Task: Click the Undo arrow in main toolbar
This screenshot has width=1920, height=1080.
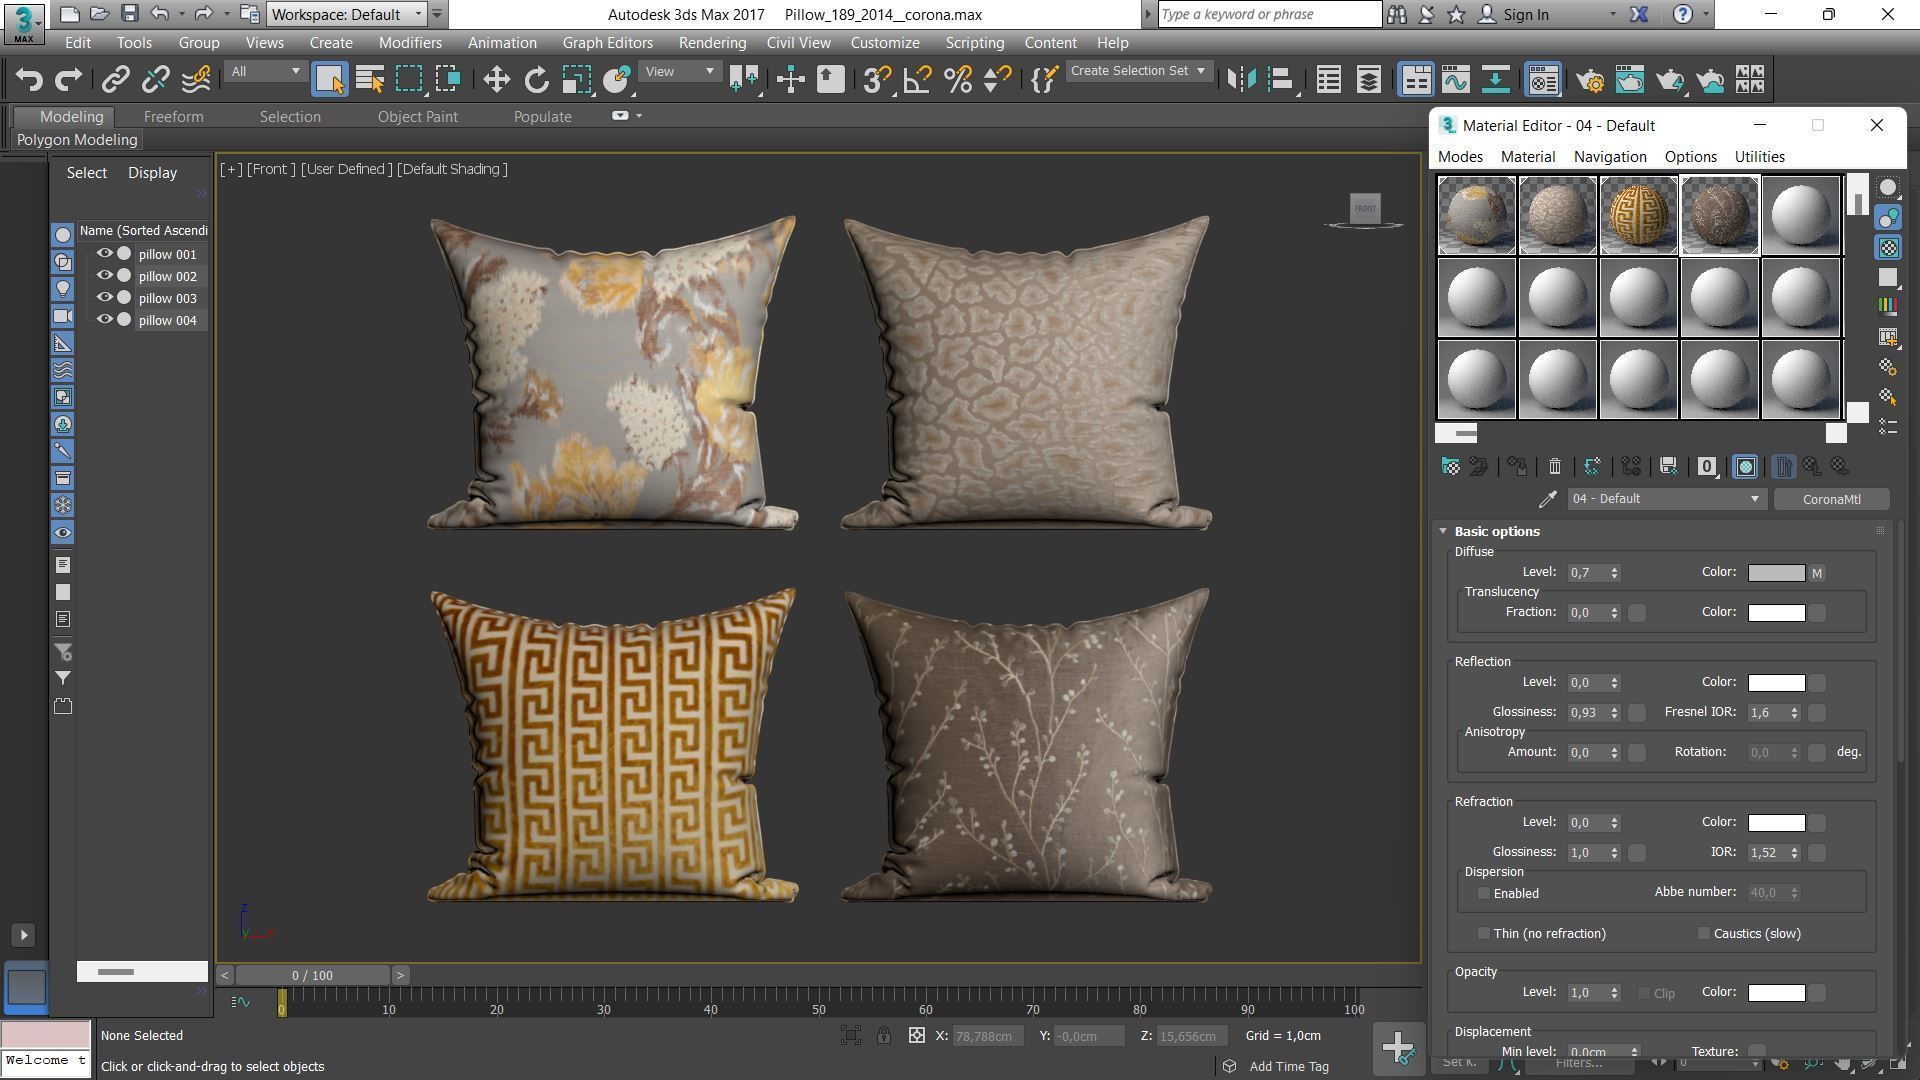Action: 29,80
